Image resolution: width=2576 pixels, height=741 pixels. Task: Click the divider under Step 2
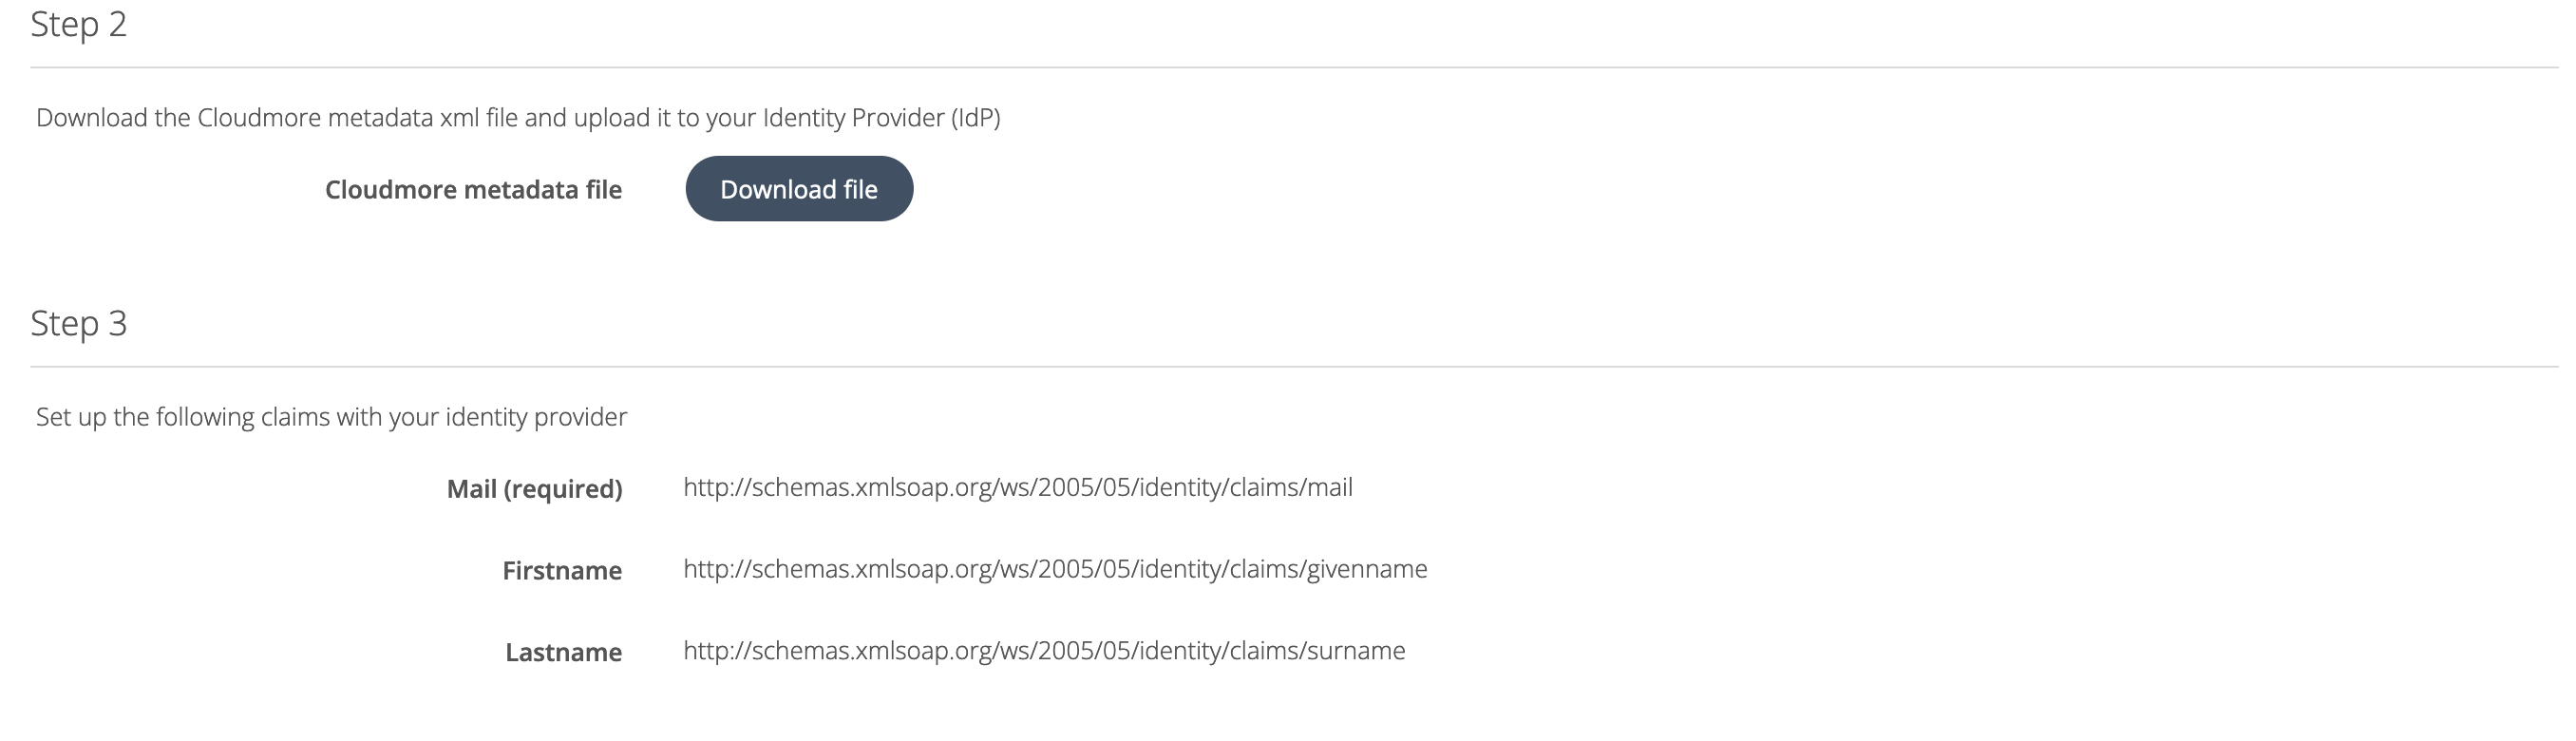point(1288,68)
